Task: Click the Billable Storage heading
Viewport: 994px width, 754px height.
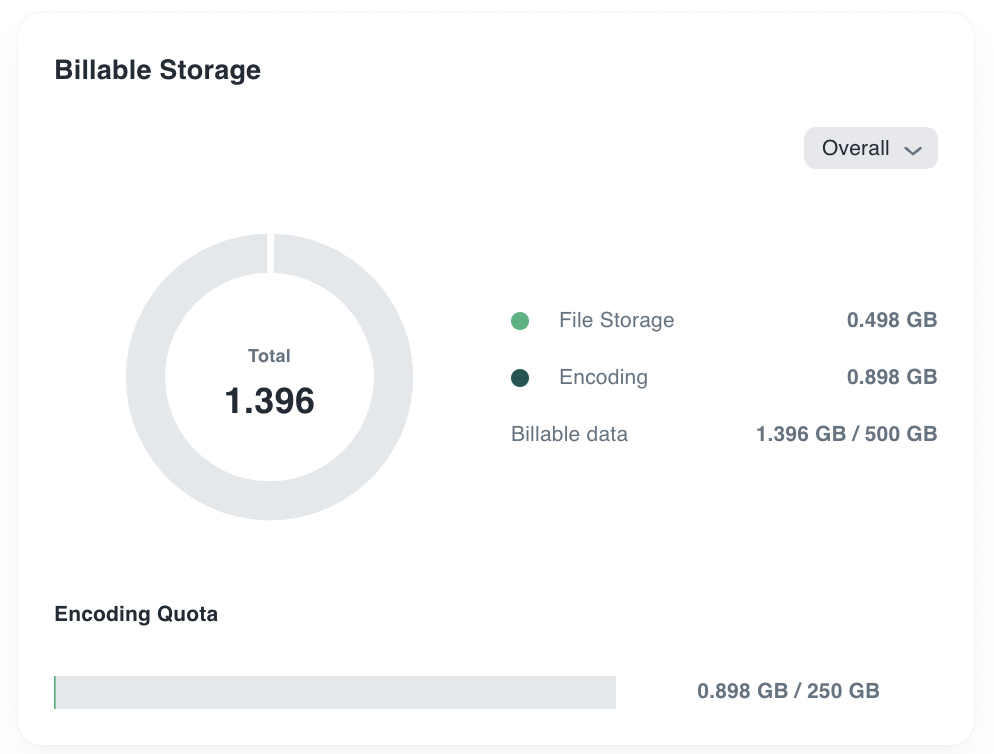Action: tap(157, 70)
